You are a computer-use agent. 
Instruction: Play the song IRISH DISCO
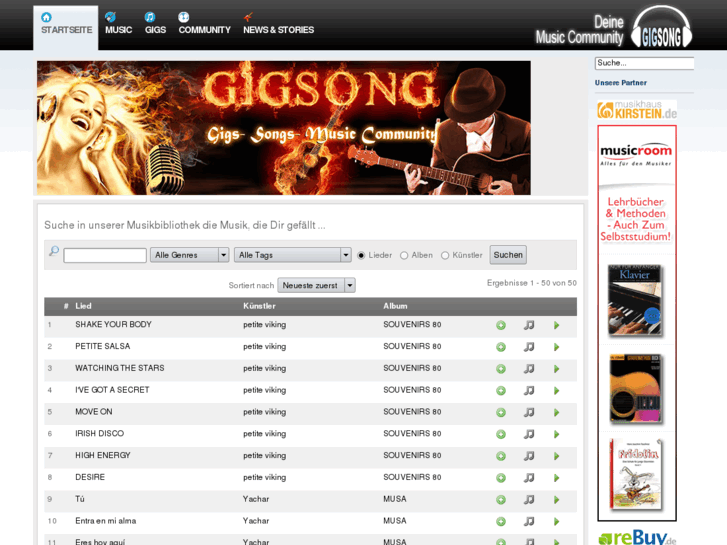pyautogui.click(x=556, y=434)
